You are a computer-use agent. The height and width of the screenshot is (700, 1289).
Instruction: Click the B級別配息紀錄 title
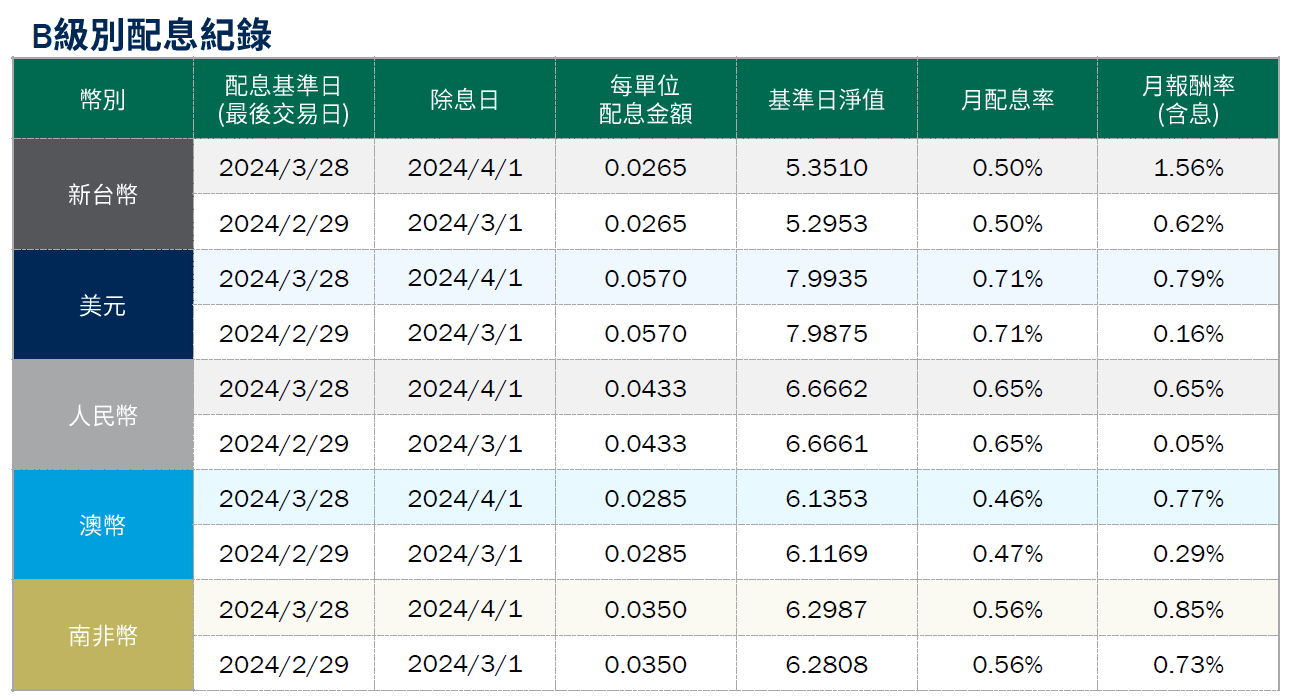pos(152,35)
